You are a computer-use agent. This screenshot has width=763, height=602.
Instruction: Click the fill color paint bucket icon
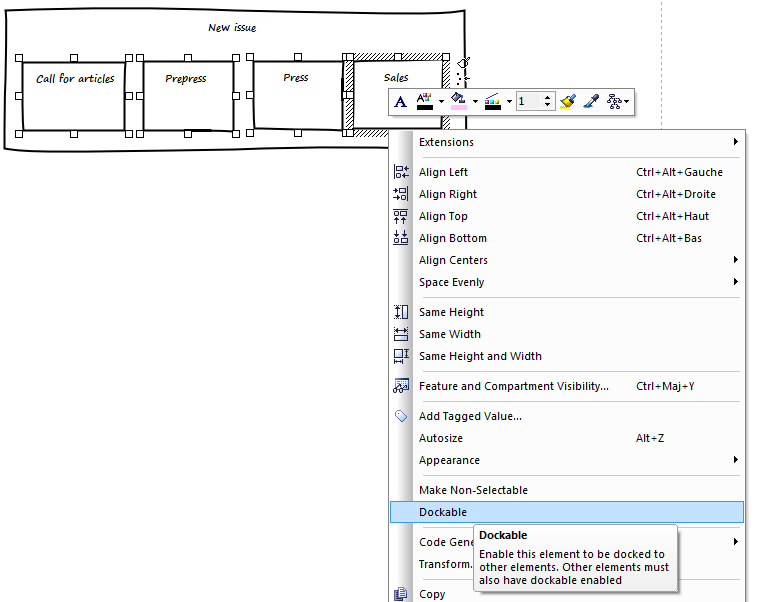click(x=458, y=101)
